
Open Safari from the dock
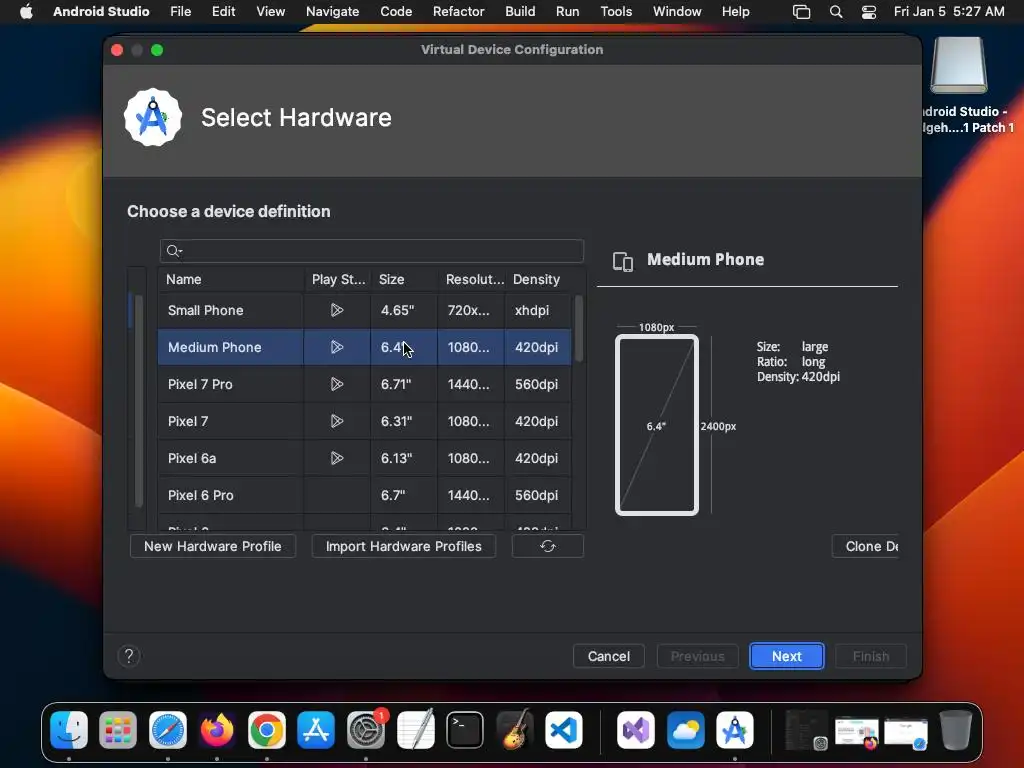[168, 729]
